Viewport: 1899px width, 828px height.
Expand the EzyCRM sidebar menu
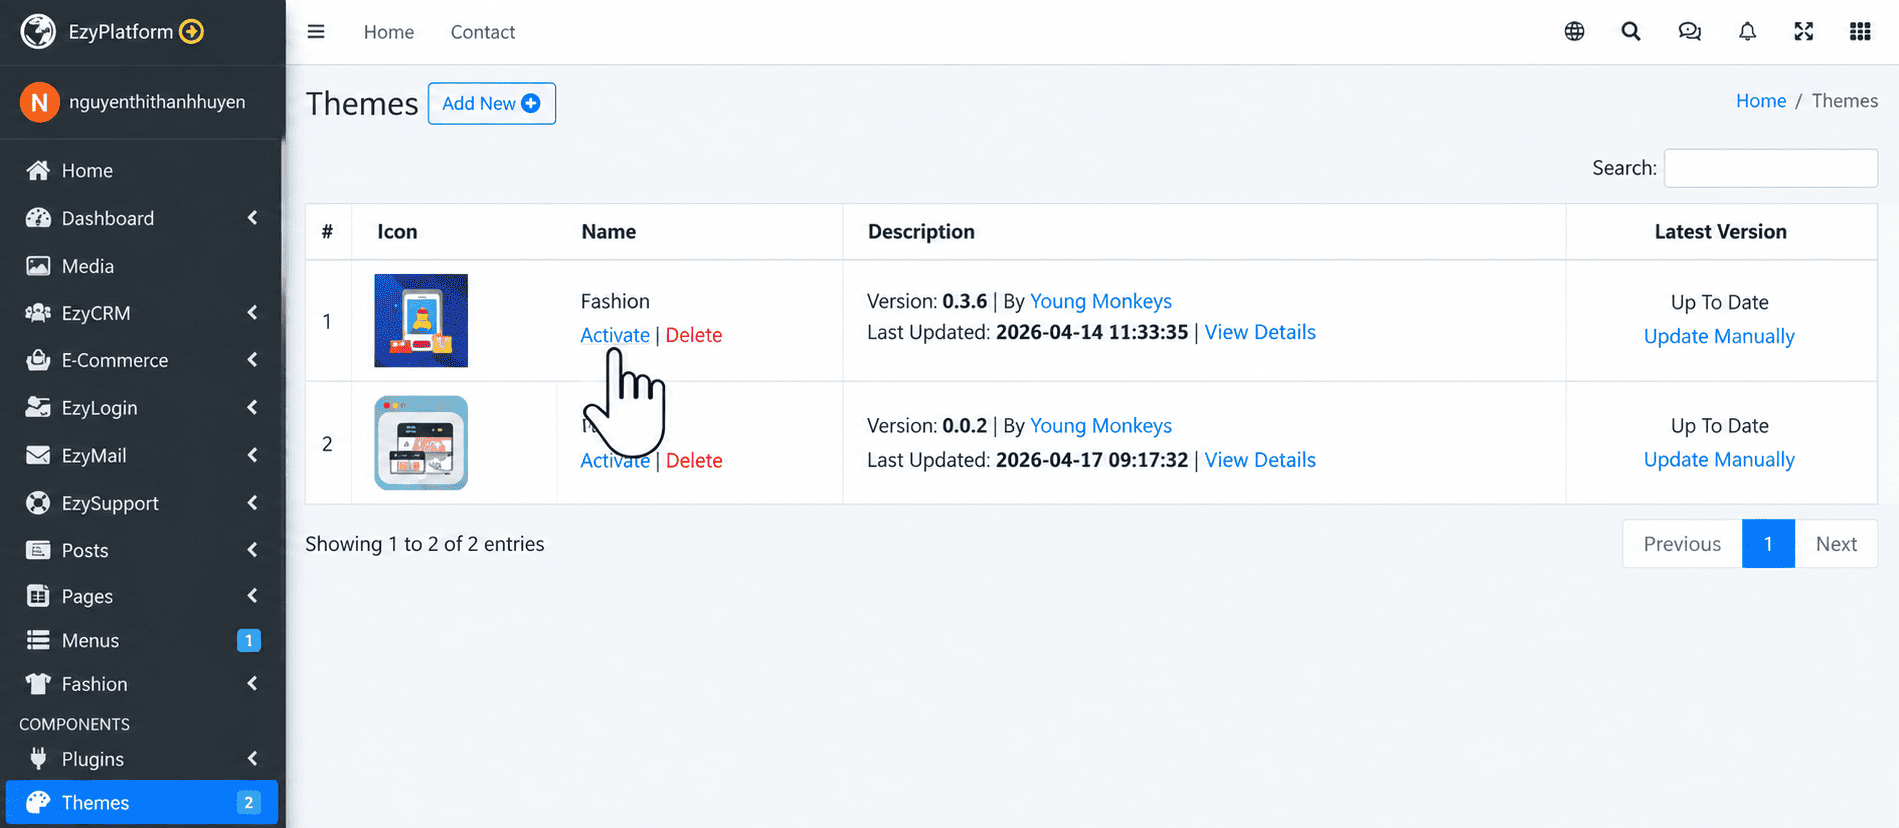coord(142,313)
